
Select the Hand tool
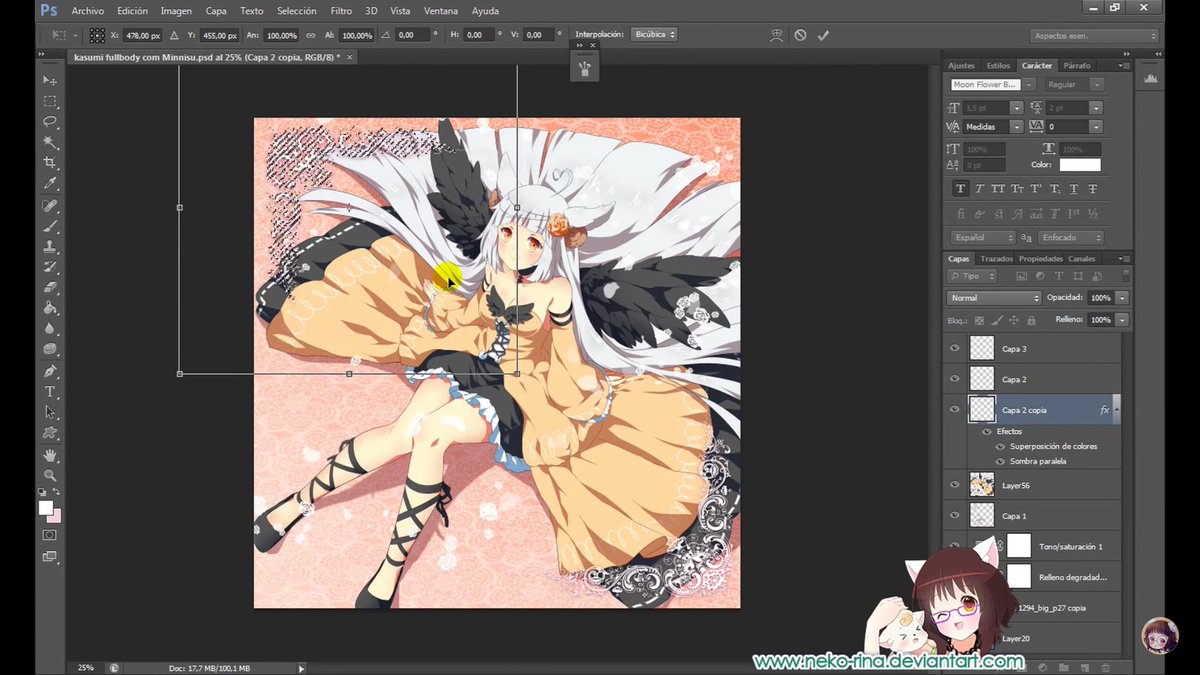50,455
